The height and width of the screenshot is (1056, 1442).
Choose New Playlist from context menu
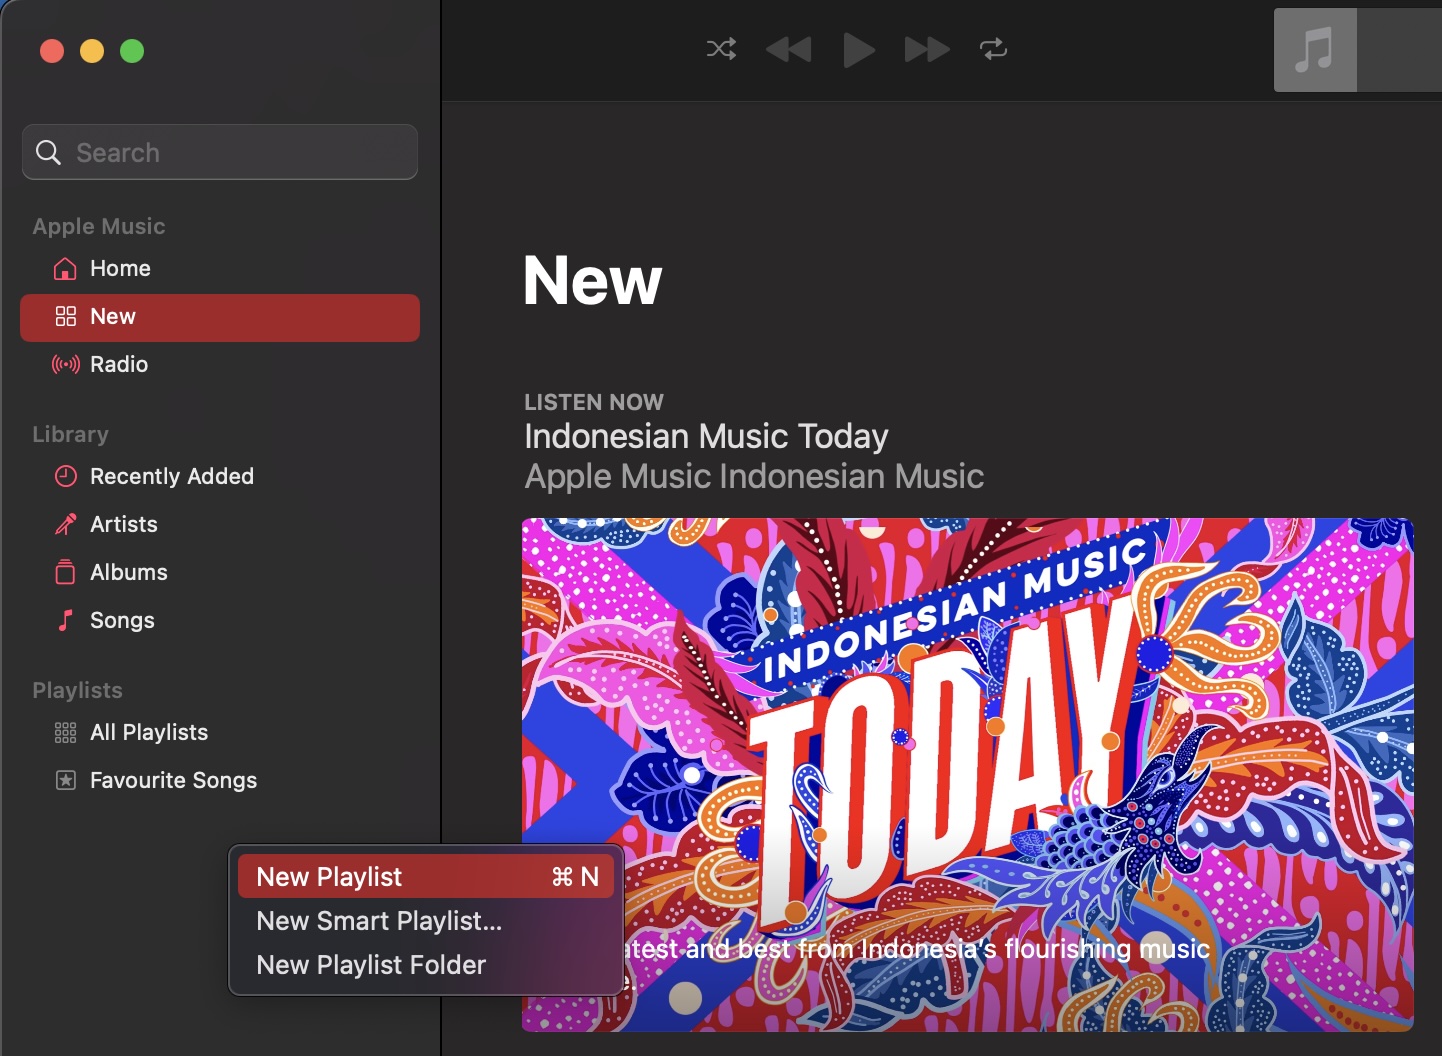click(x=426, y=876)
